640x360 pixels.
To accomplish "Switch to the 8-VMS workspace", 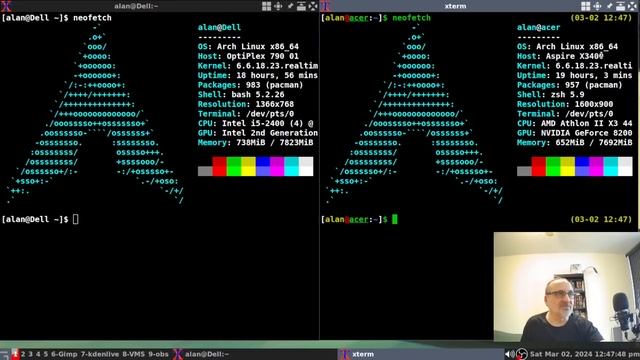I will [x=133, y=354].
